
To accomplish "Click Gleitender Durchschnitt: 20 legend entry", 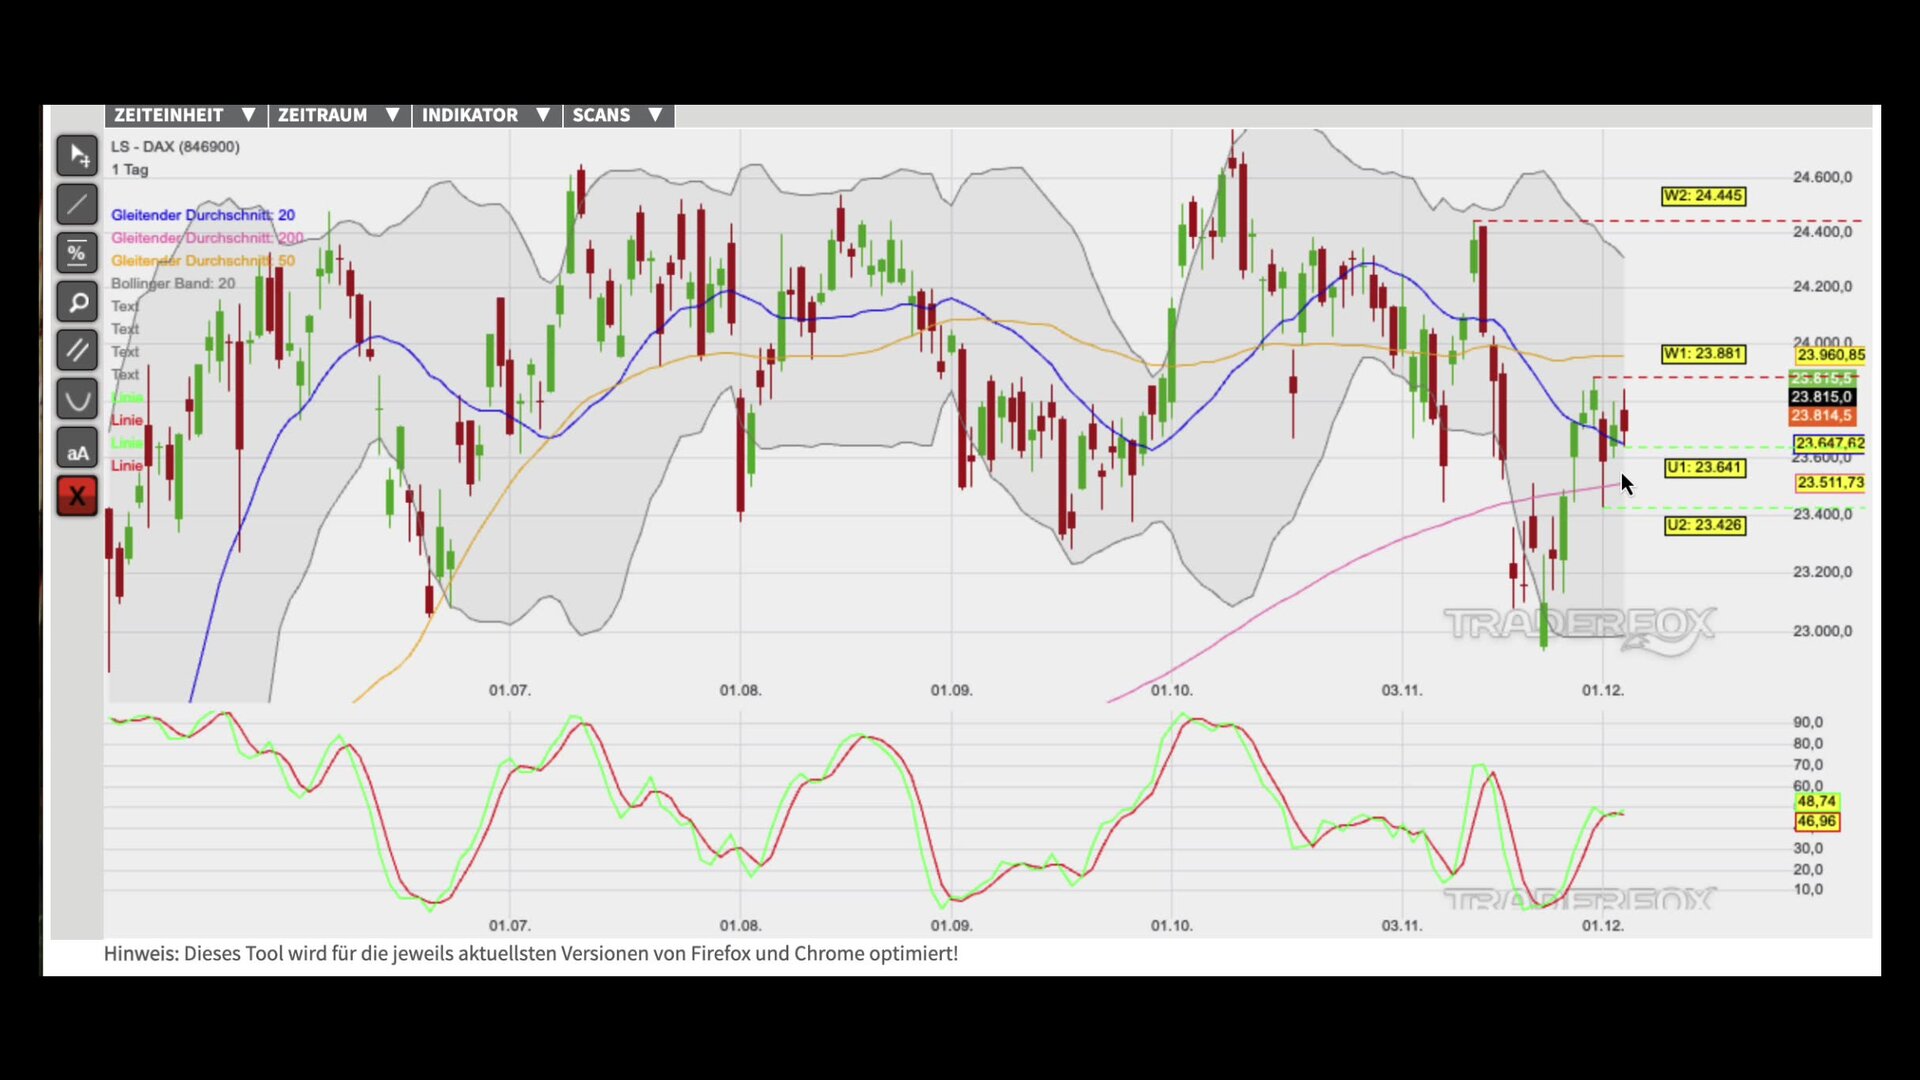I will tap(202, 215).
